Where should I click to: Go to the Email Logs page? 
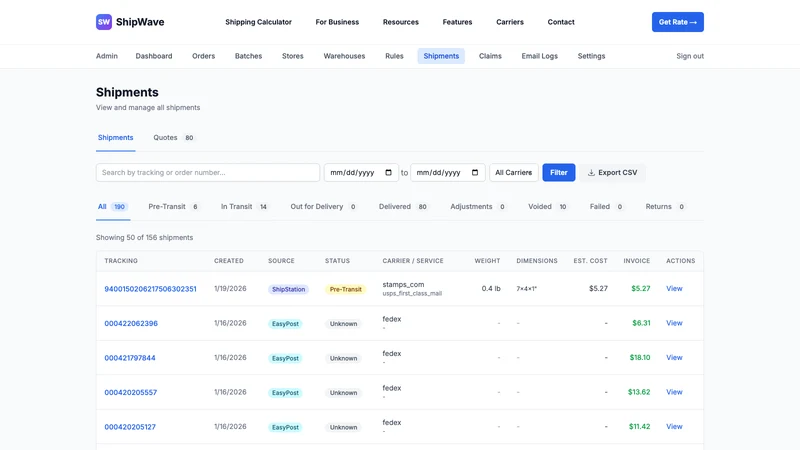[539, 56]
